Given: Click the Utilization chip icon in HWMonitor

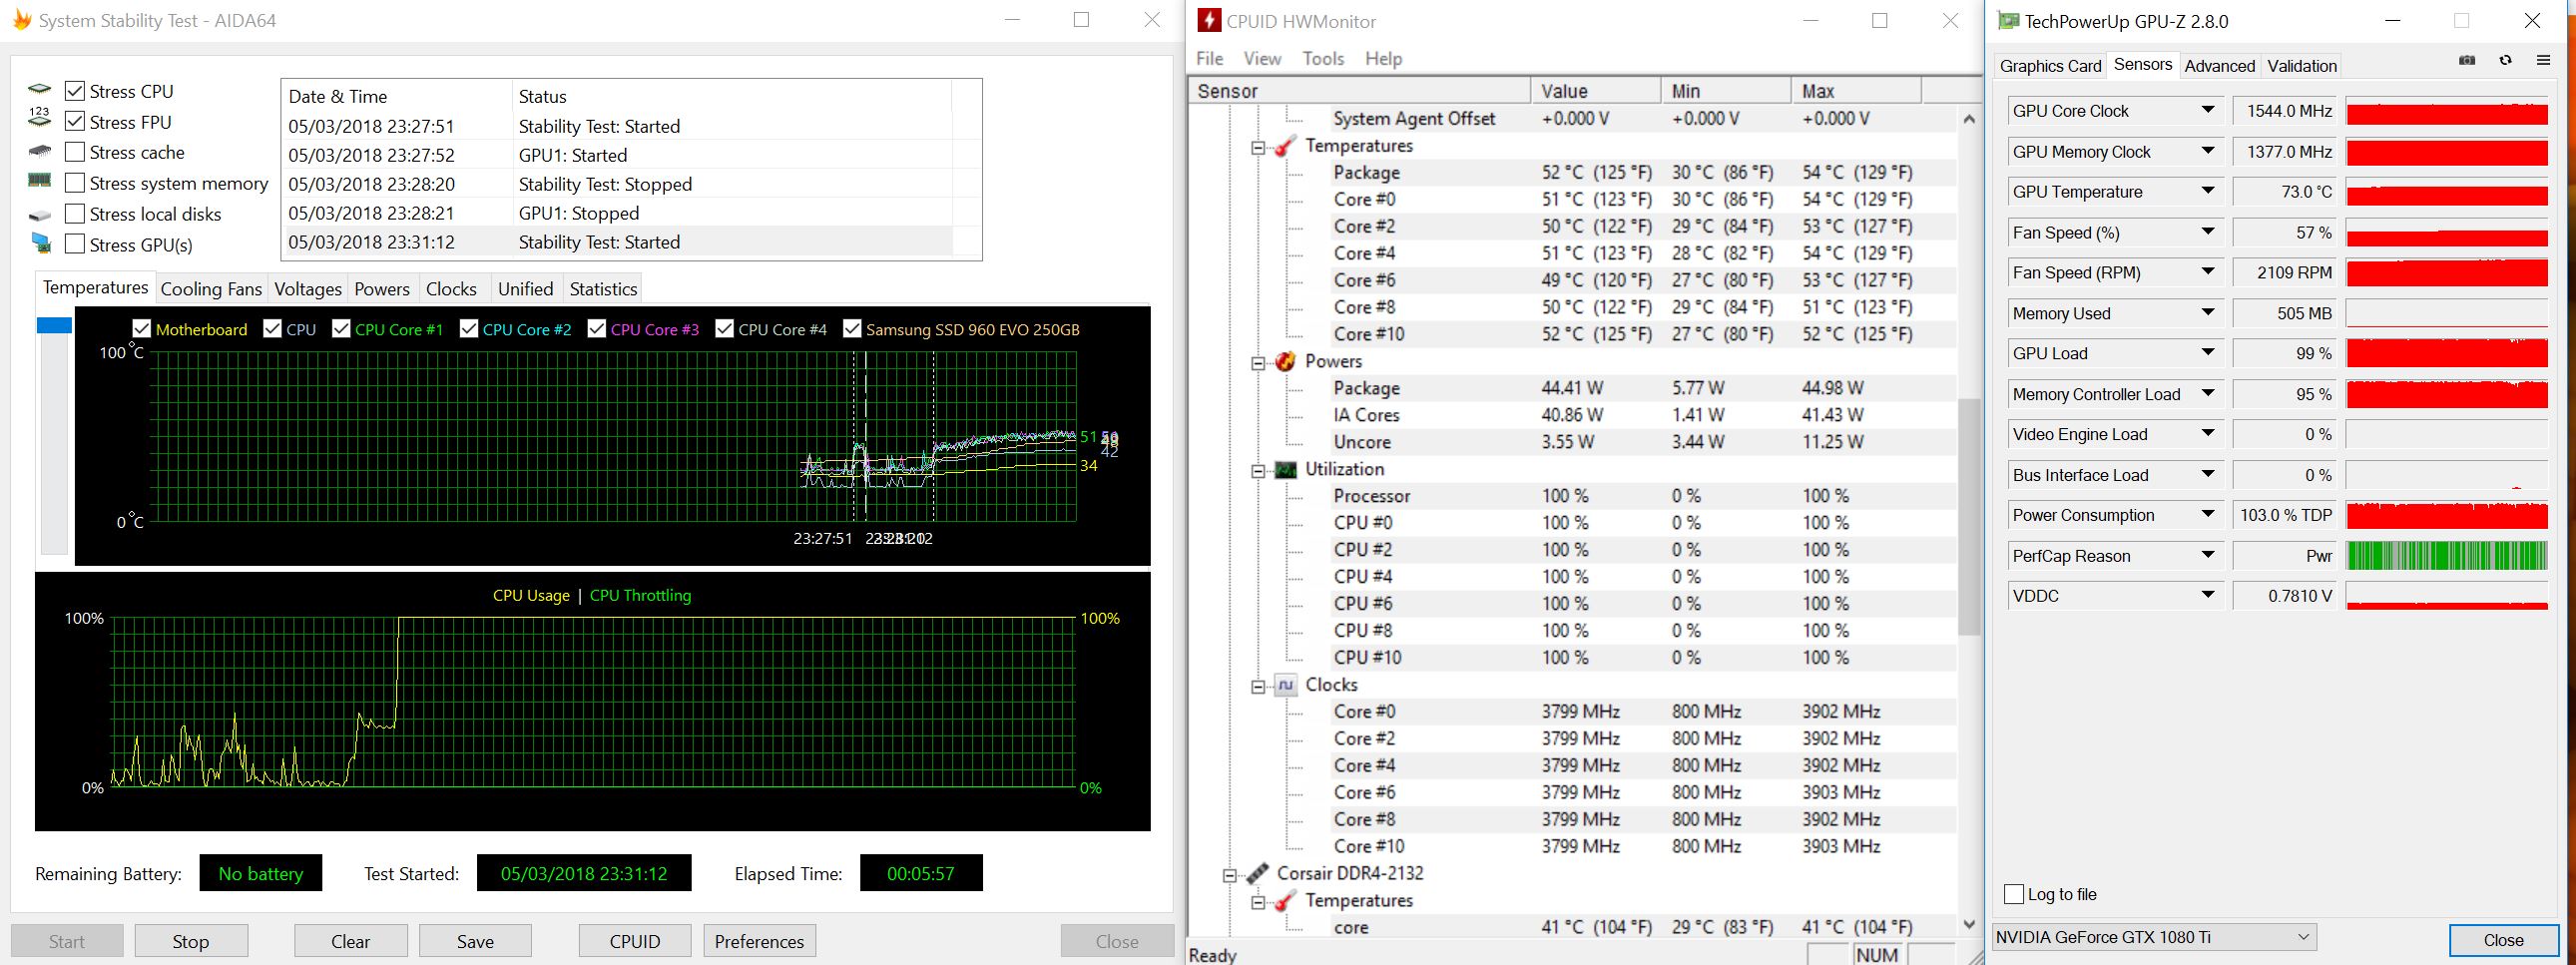Looking at the screenshot, I should pyautogui.click(x=1286, y=469).
